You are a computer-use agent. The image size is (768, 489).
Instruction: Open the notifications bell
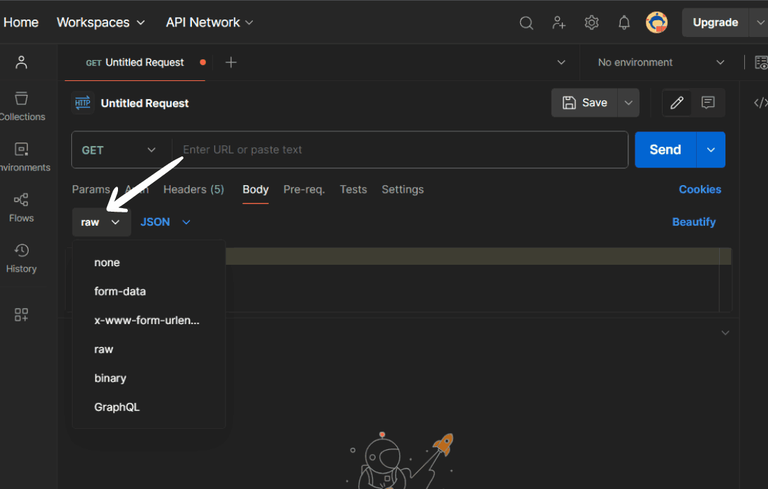pyautogui.click(x=624, y=23)
